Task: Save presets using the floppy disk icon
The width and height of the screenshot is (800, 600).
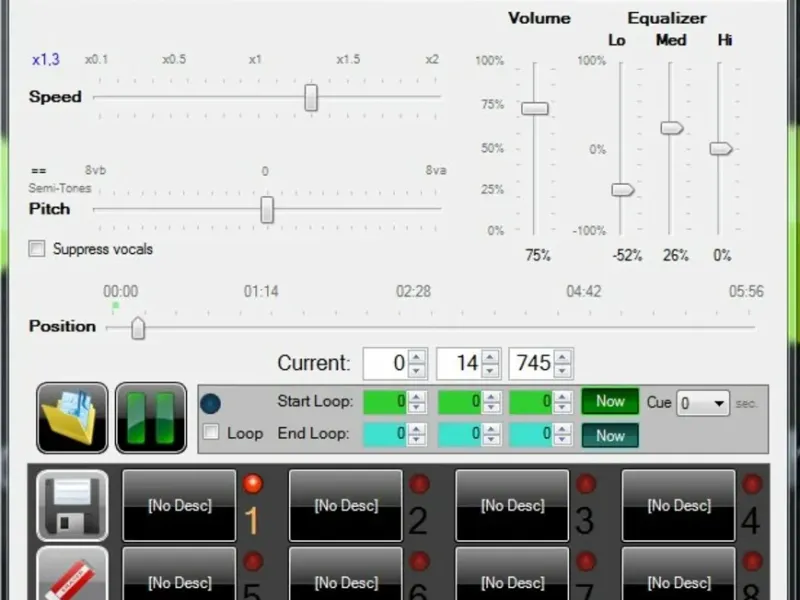Action: (72, 505)
